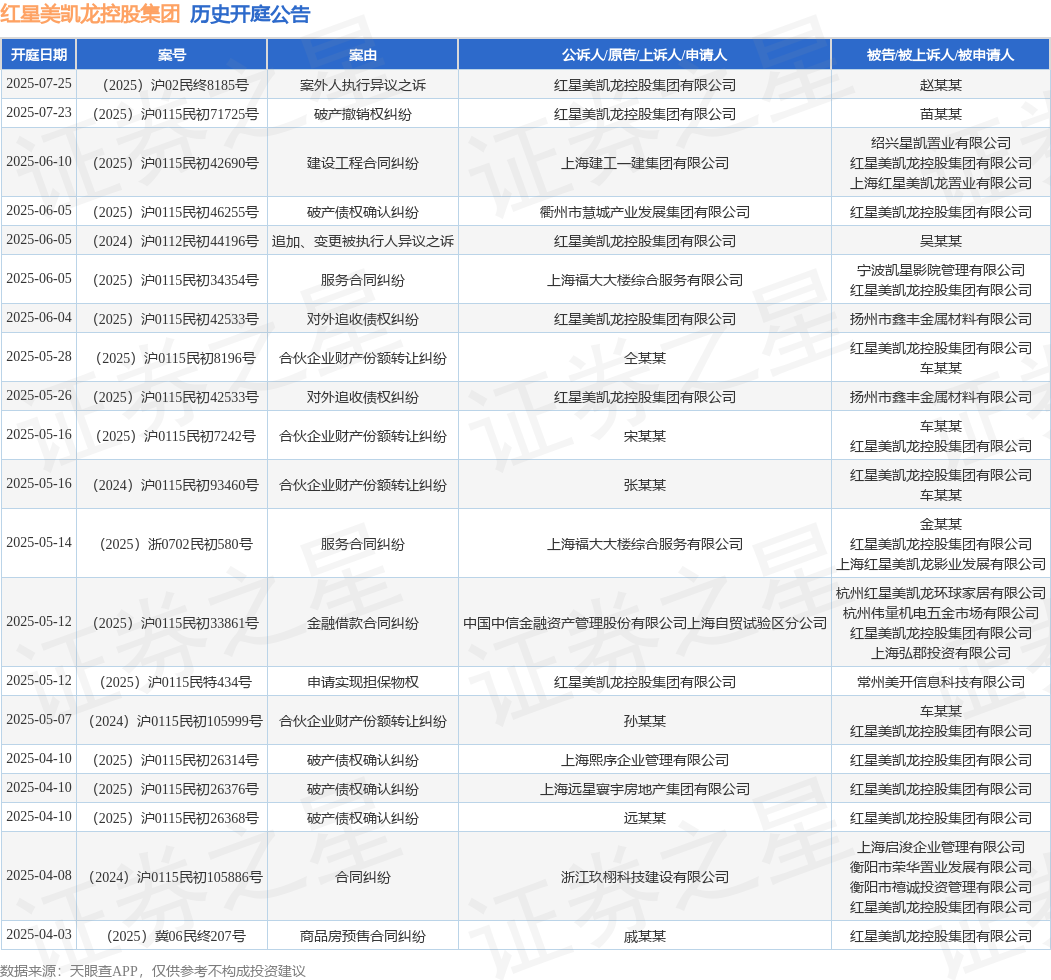
Task: Click plaintiff 张某某
Action: [x=644, y=485]
